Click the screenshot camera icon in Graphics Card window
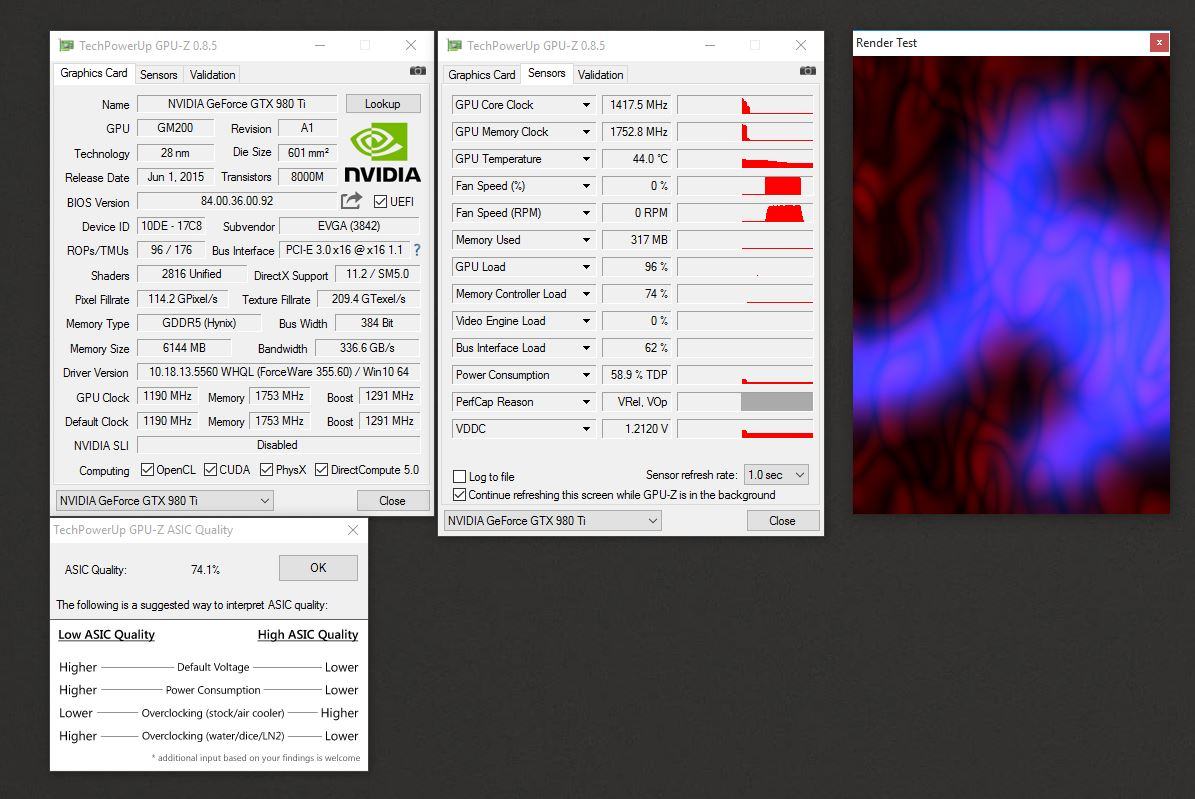The image size is (1195, 799). (x=418, y=71)
